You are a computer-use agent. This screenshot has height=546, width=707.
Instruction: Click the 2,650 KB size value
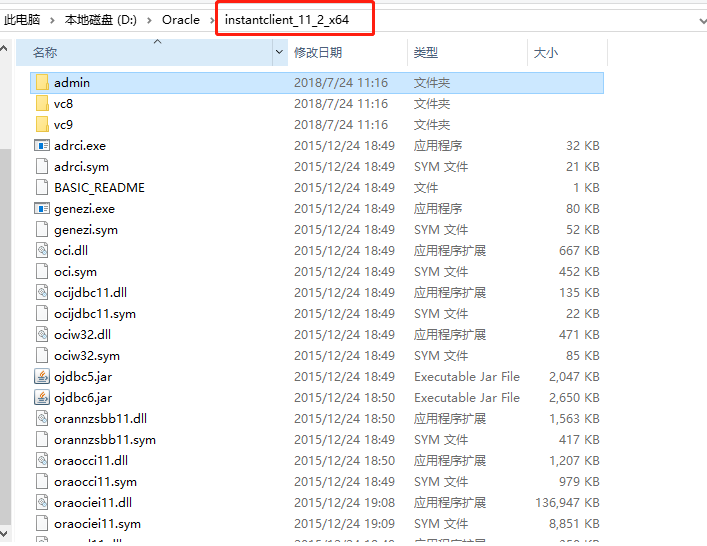(574, 398)
